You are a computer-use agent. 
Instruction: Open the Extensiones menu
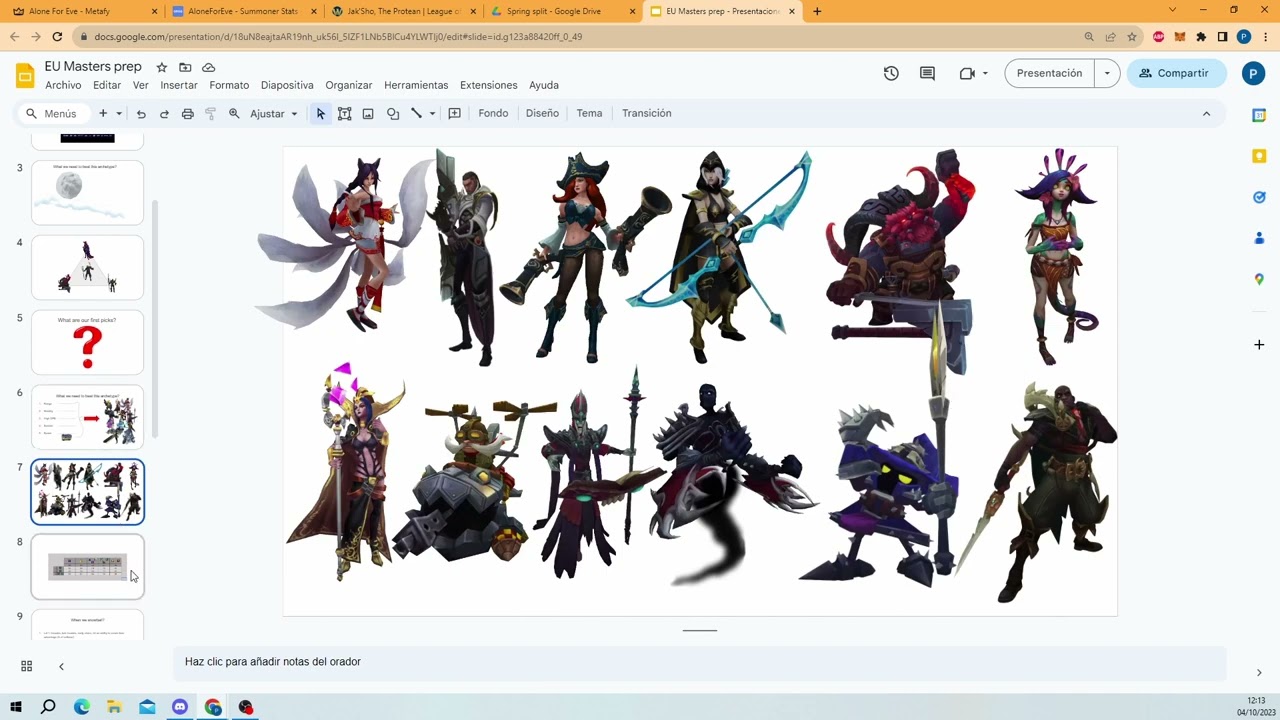pos(489,85)
